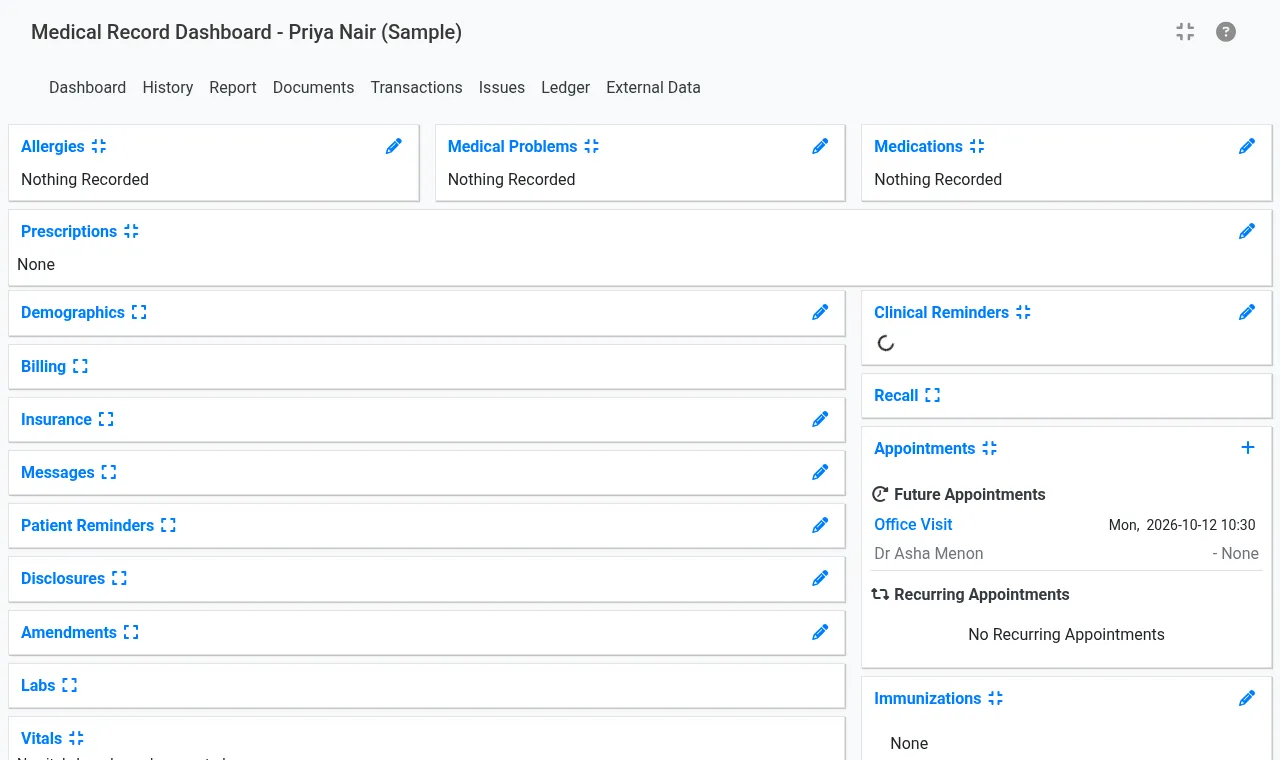Collapse the Appointments card

pos(989,448)
